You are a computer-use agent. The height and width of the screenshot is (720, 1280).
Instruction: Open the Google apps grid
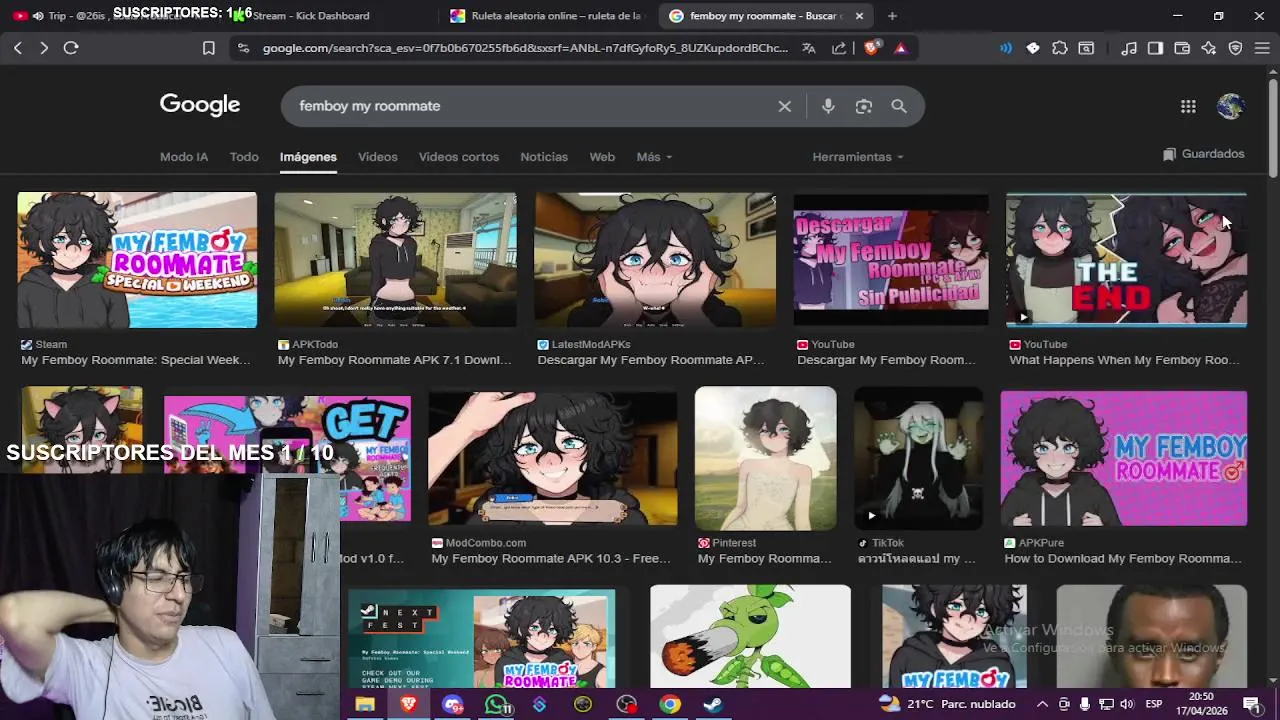(1188, 106)
